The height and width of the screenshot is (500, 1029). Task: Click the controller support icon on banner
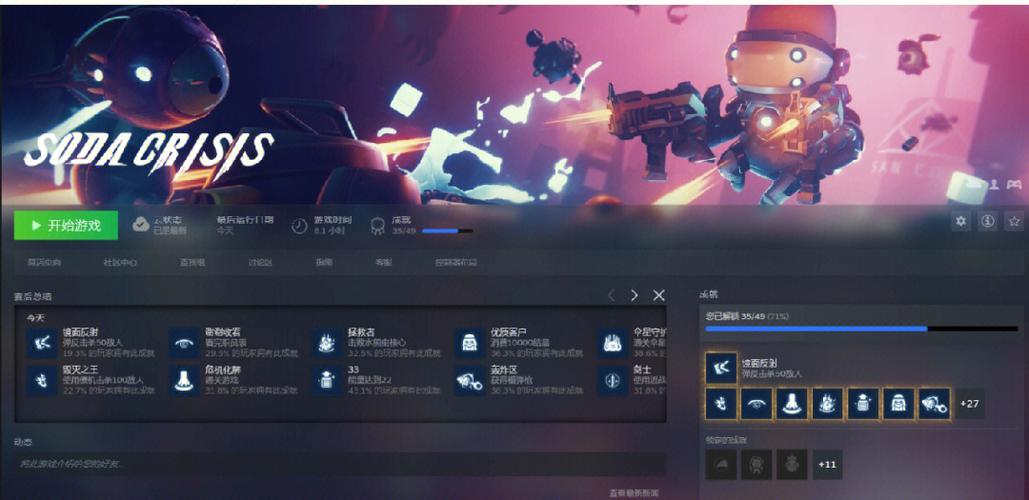(x=1015, y=184)
